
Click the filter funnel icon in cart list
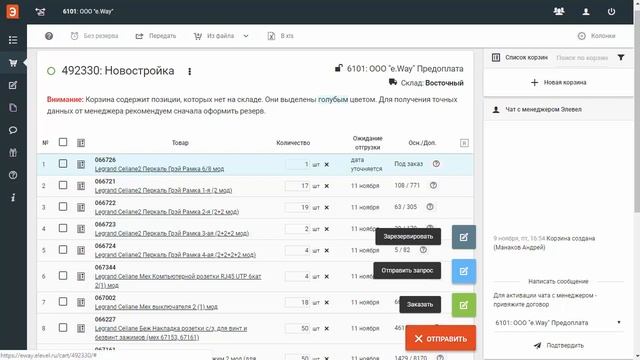[x=621, y=58]
